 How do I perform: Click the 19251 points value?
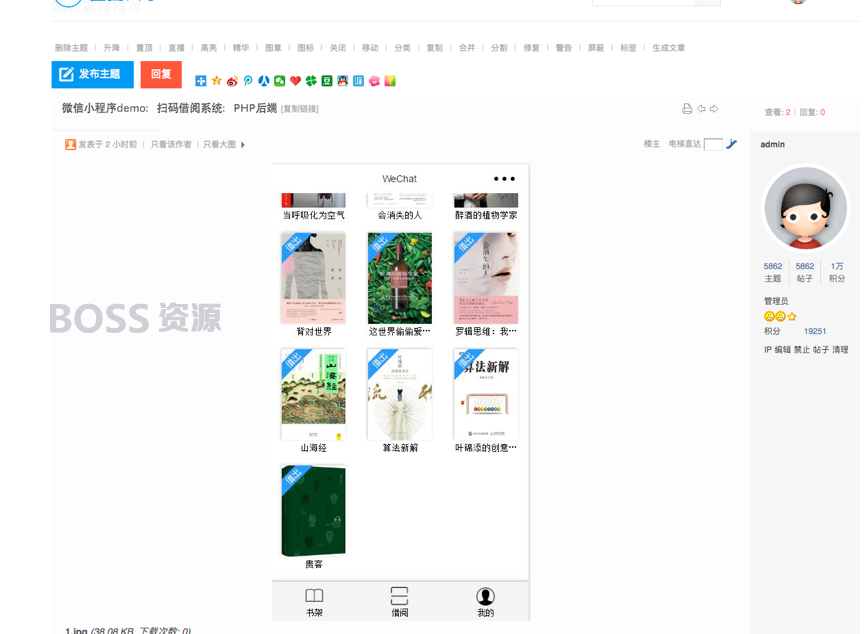815,332
